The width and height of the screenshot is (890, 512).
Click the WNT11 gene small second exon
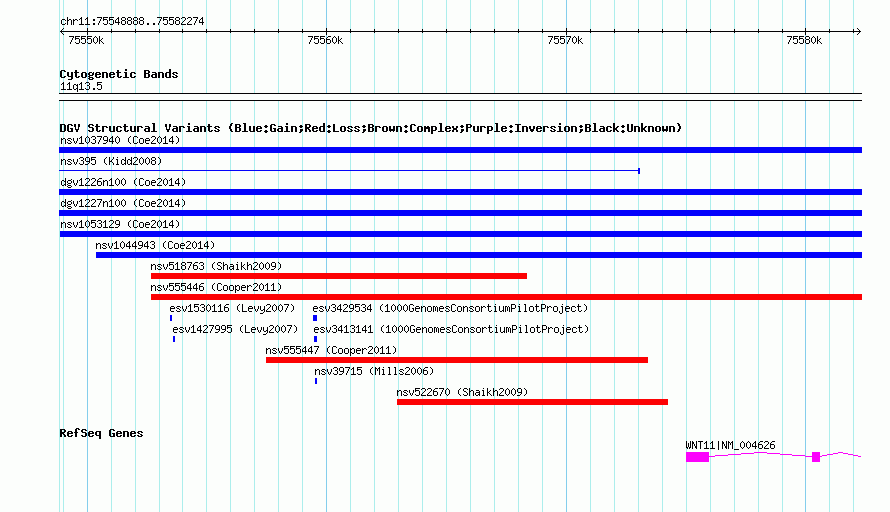pyautogui.click(x=816, y=457)
